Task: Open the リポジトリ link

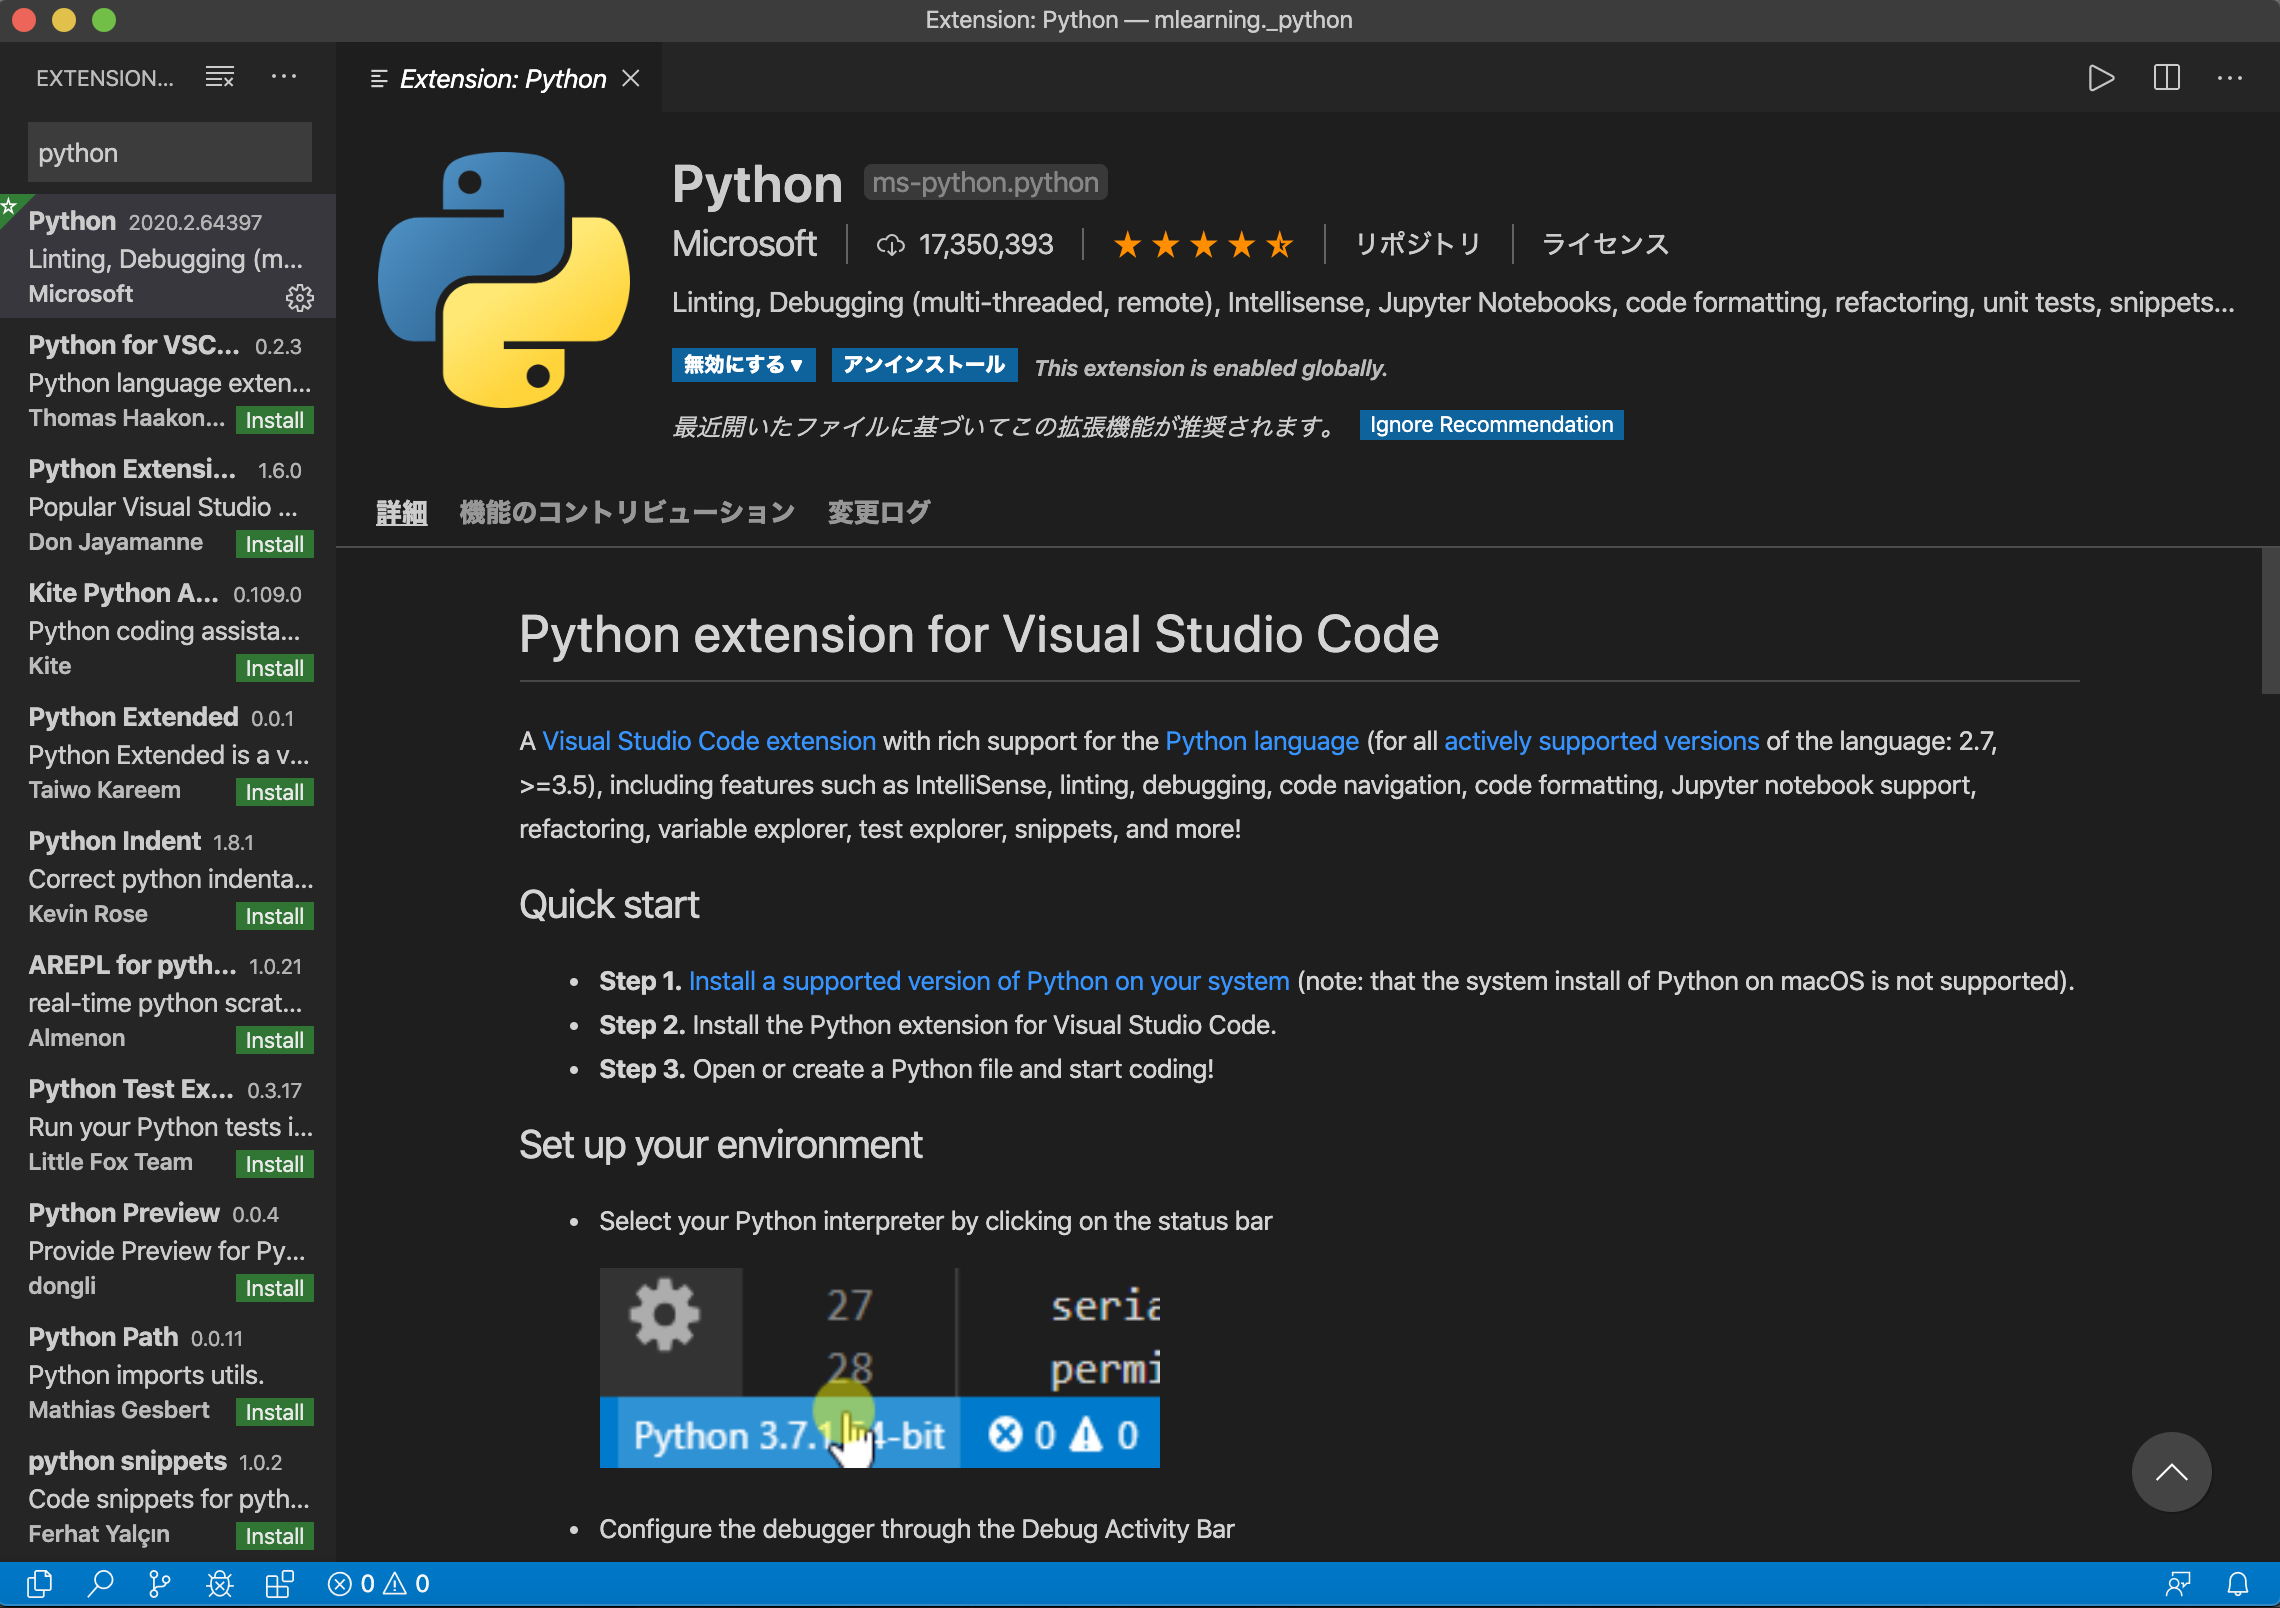Action: 1418,244
